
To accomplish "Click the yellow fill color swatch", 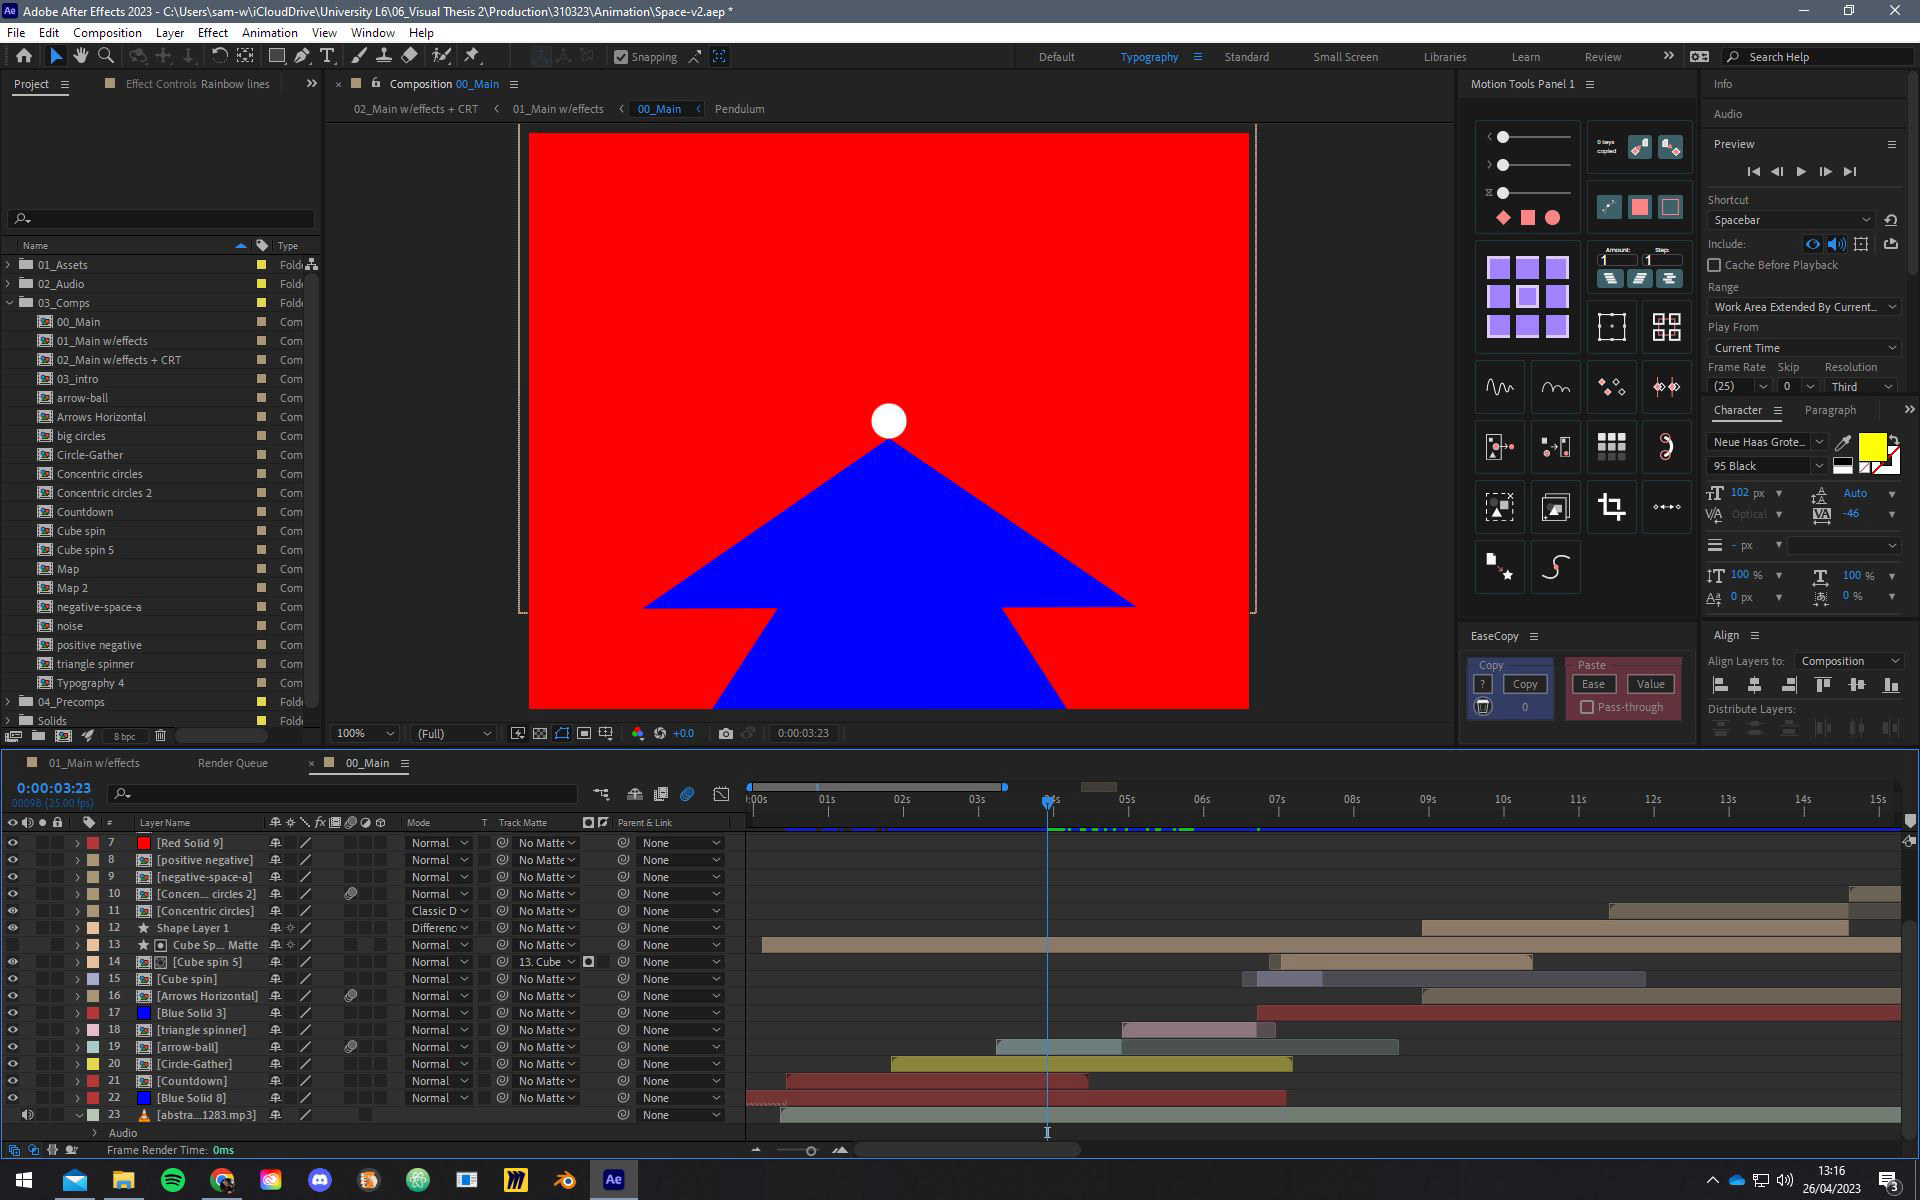I will point(1872,446).
